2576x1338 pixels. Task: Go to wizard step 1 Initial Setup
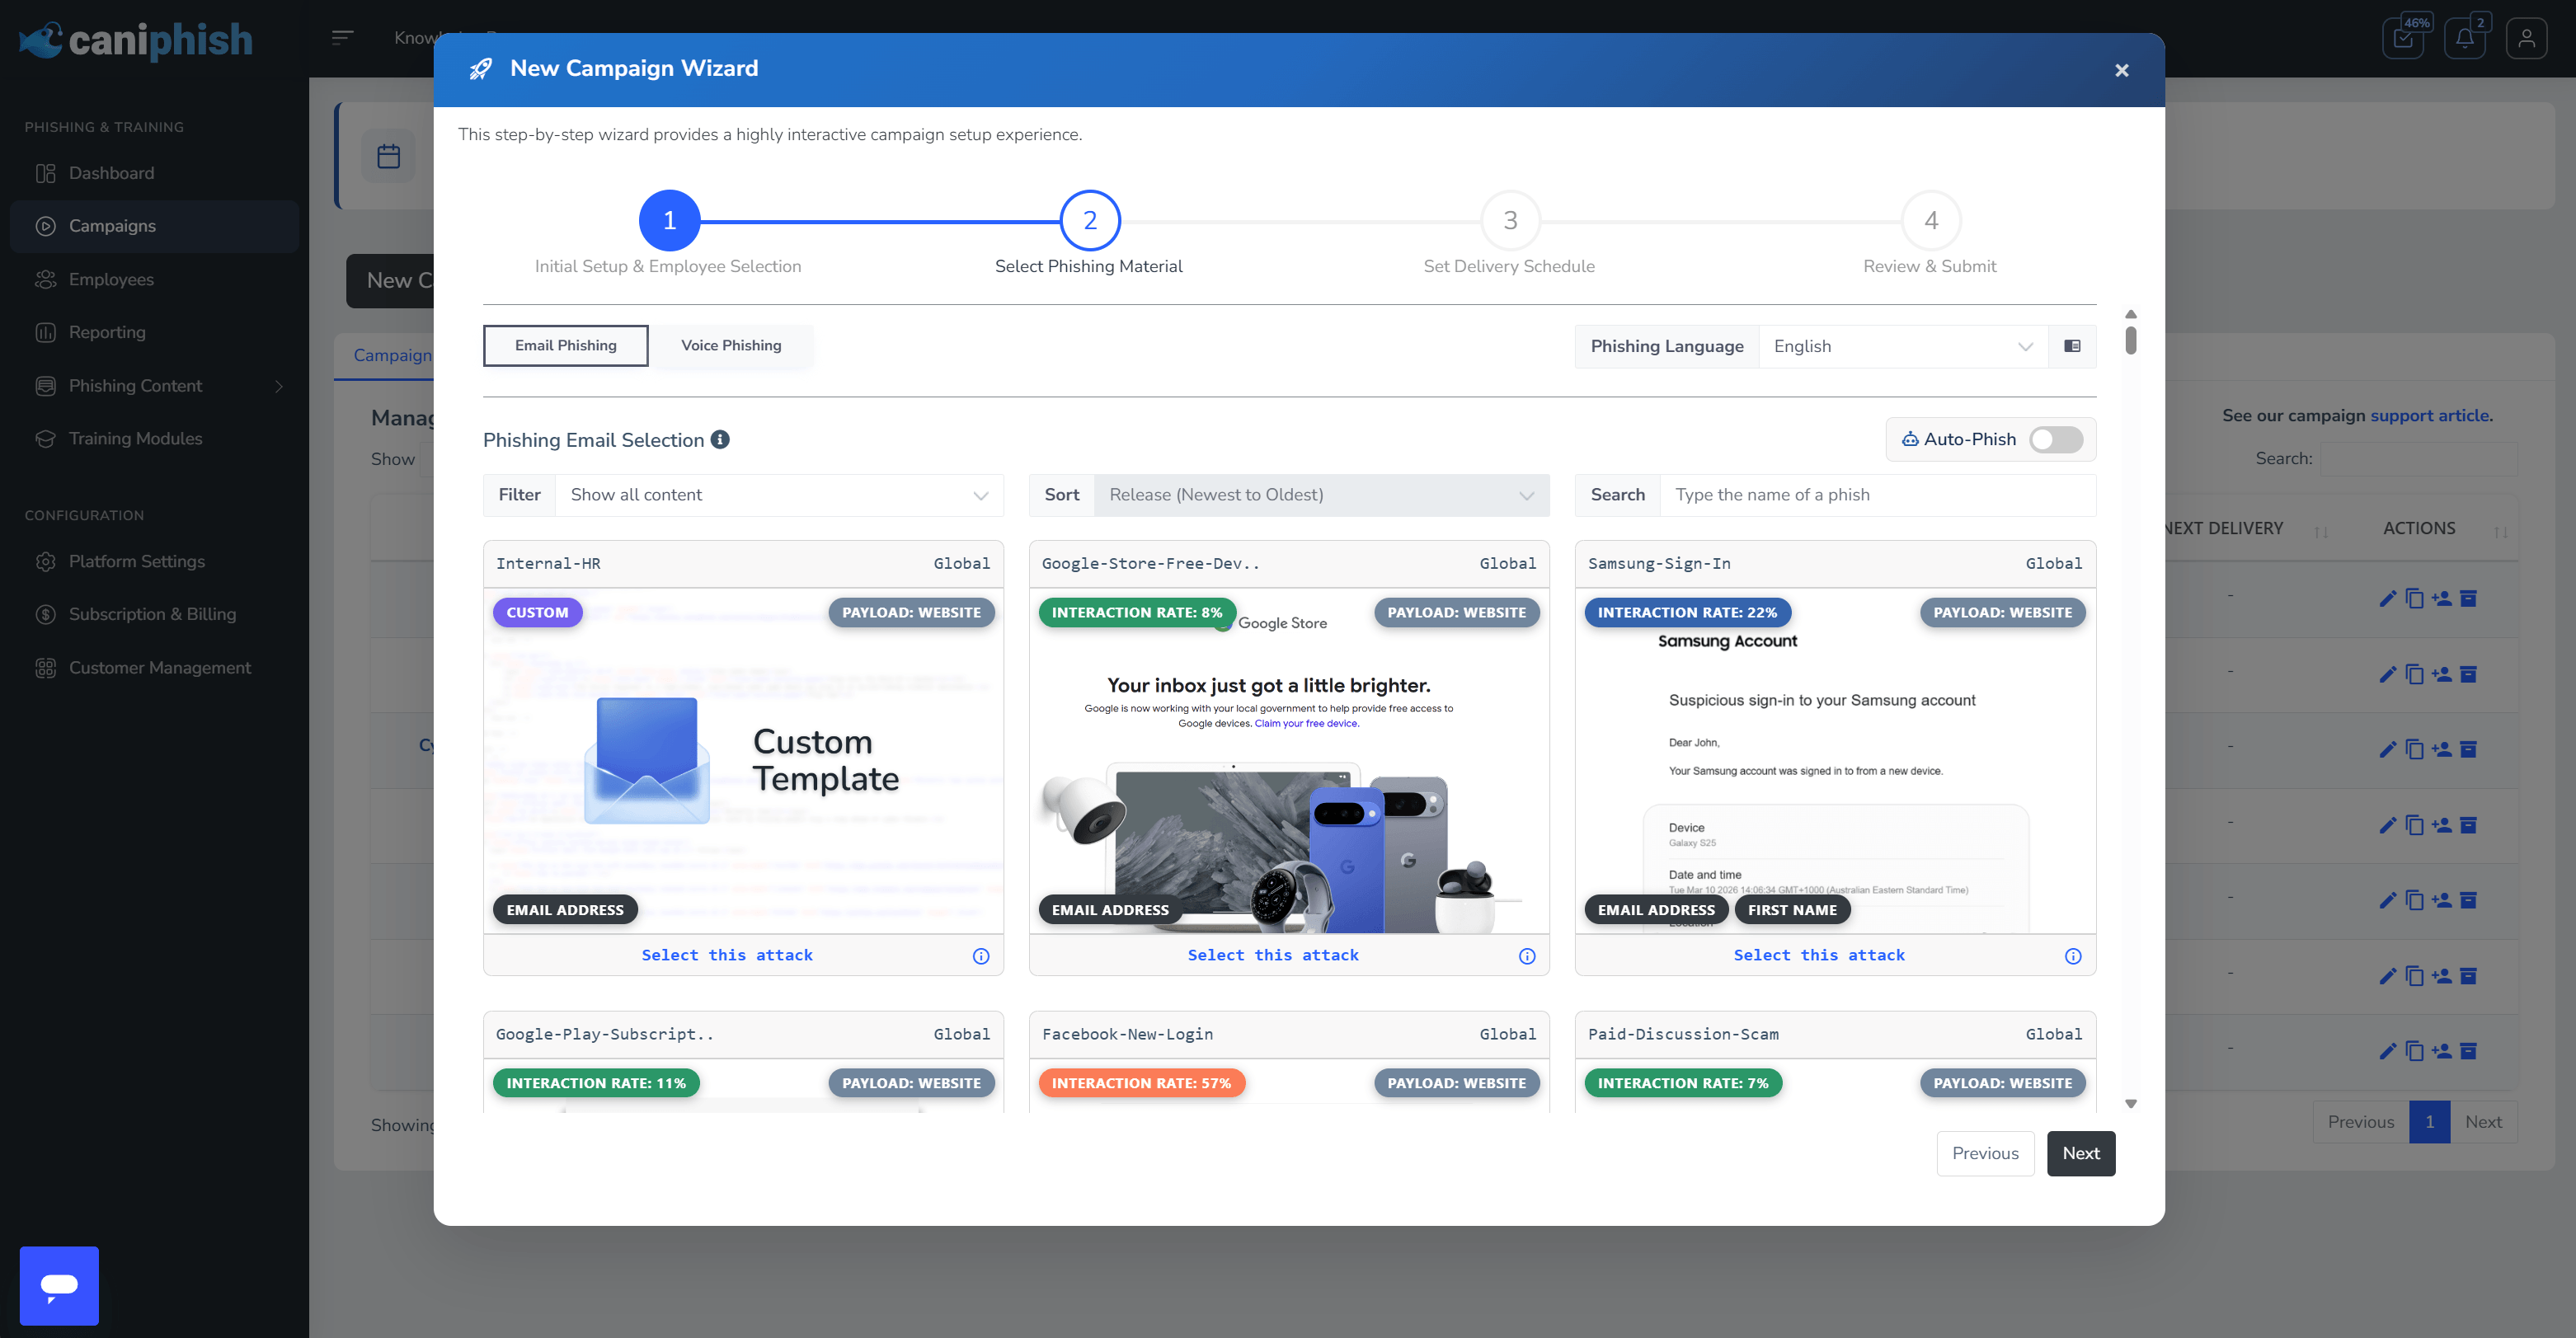tap(669, 220)
